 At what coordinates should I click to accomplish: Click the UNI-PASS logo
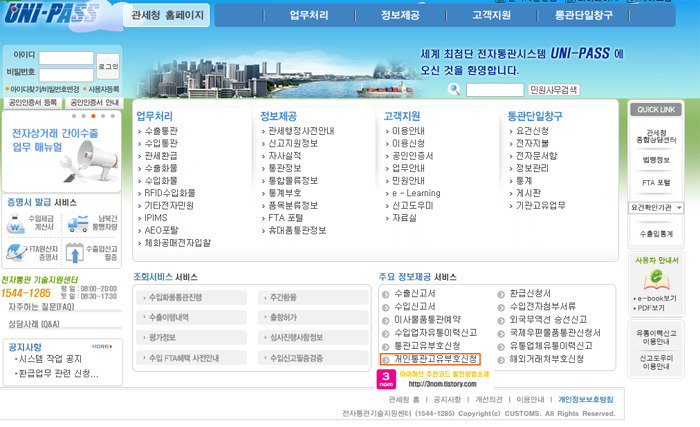click(51, 13)
